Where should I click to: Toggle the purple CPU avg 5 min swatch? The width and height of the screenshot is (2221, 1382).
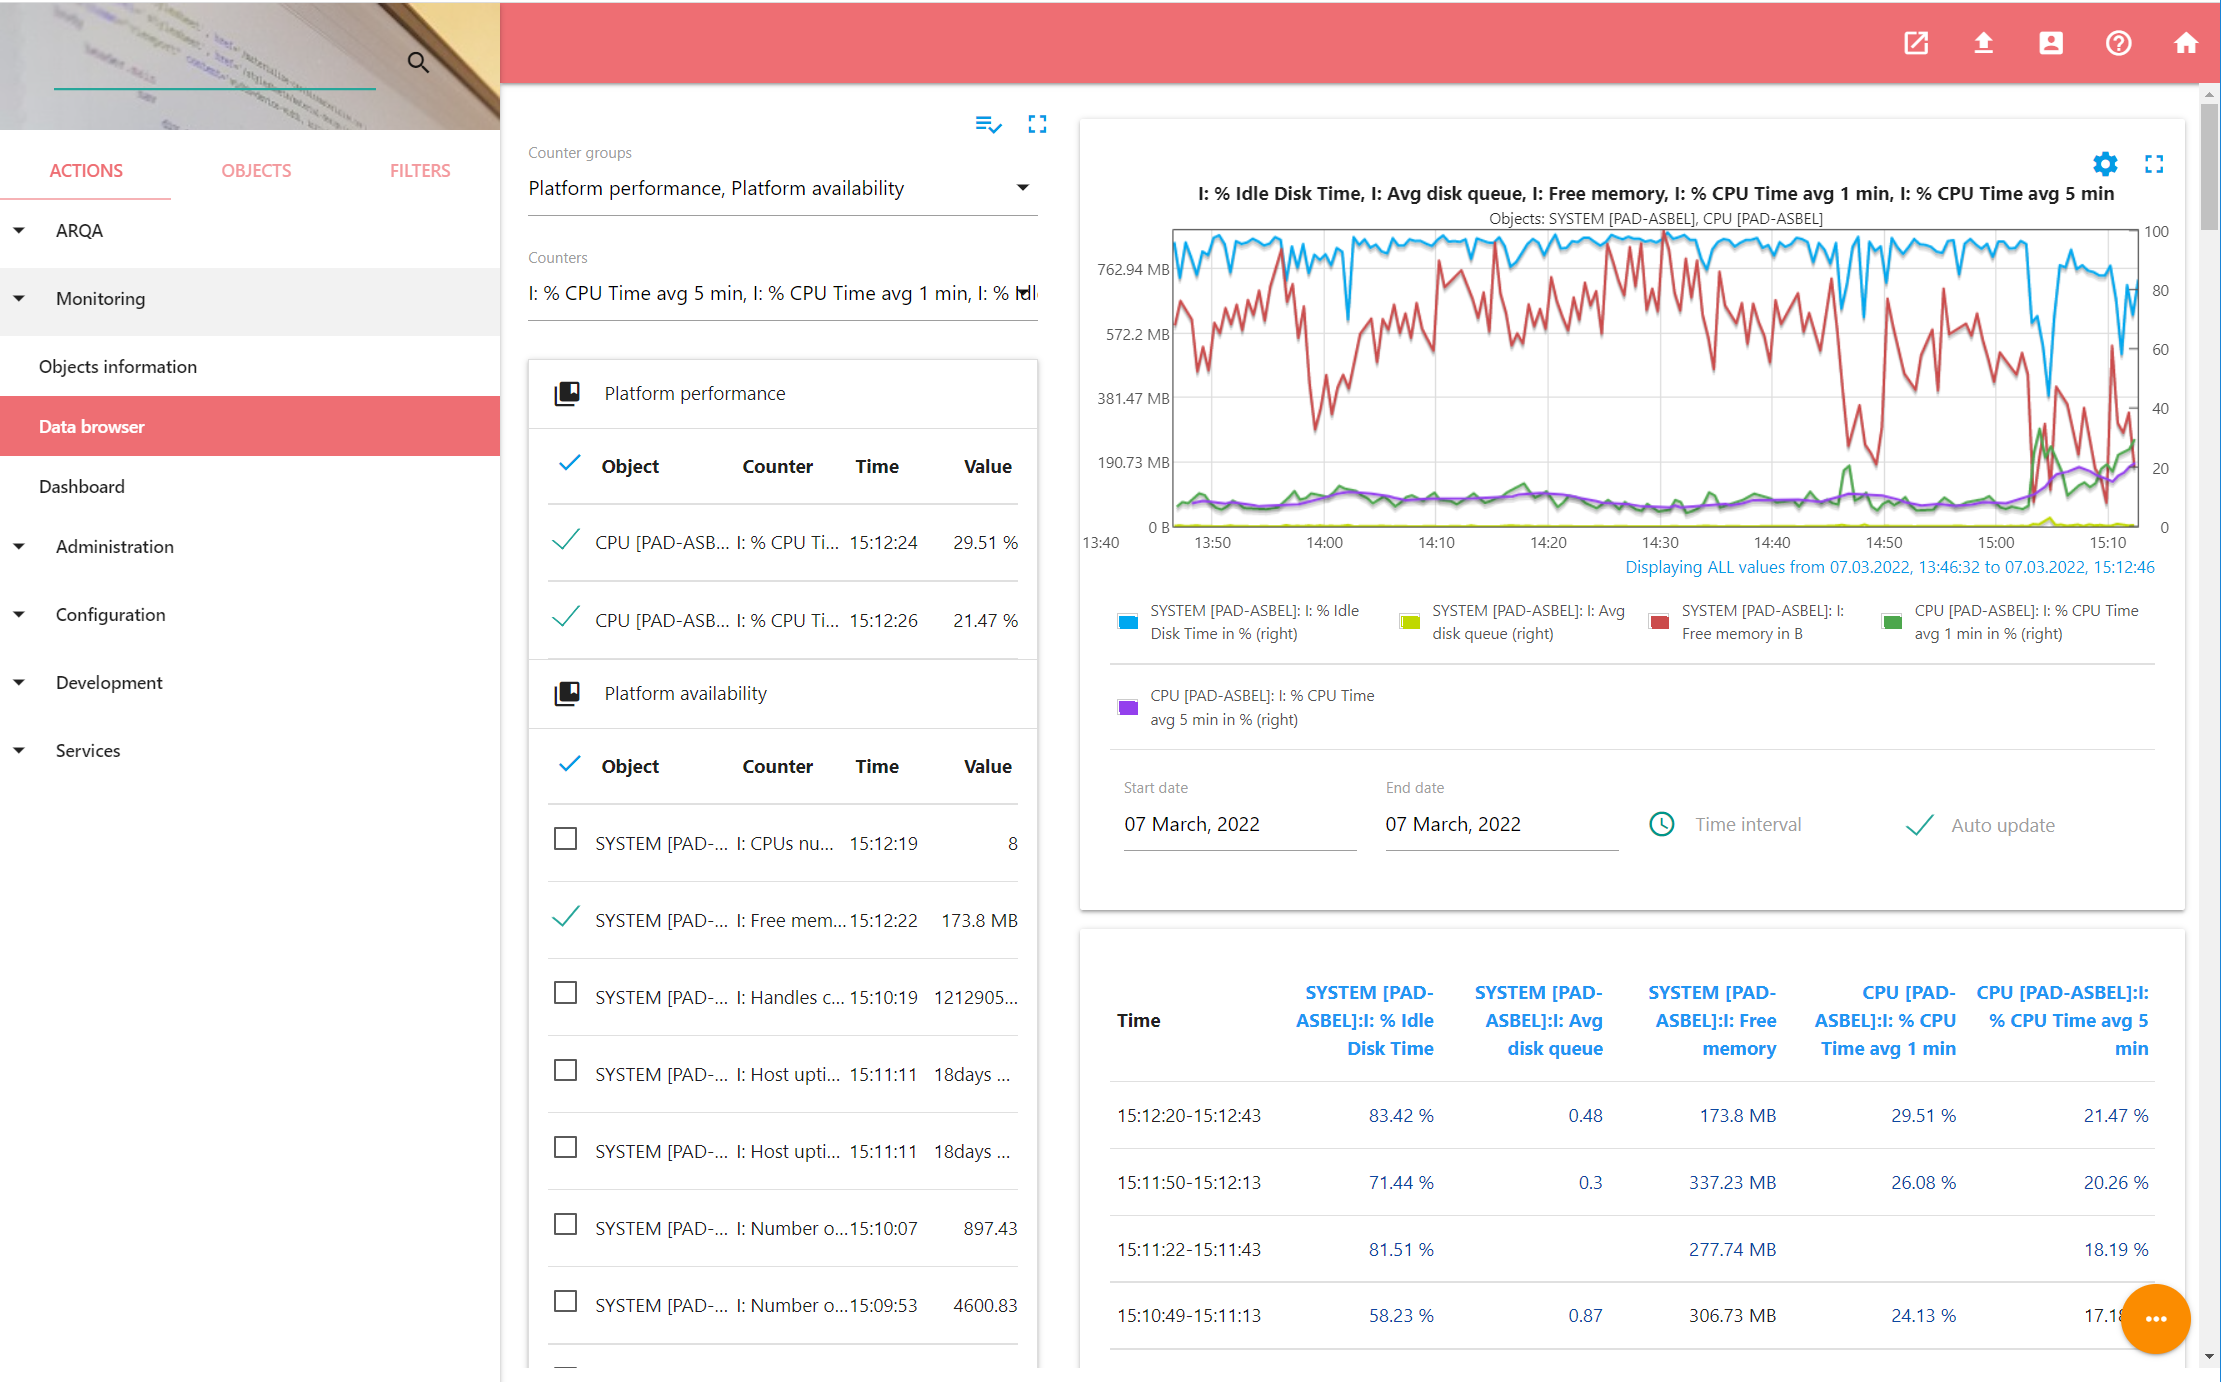point(1128,707)
